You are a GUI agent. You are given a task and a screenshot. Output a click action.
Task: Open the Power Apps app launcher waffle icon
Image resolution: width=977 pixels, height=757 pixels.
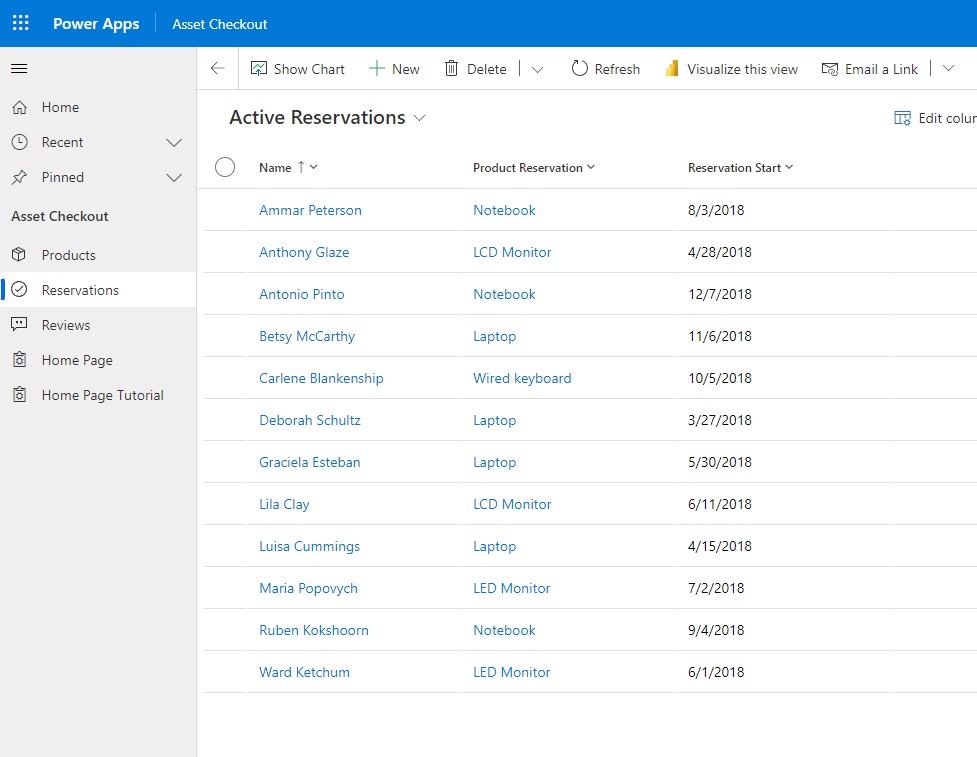[x=20, y=23]
